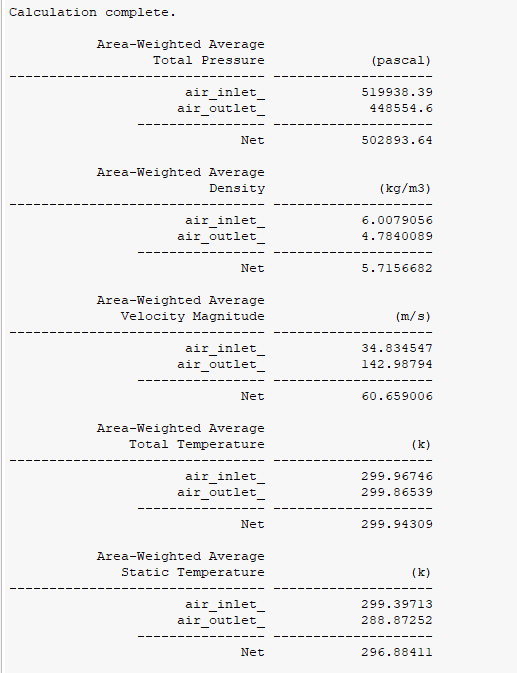The width and height of the screenshot is (517, 673).
Task: Click the Net total temperature value 299.94309
Action: pos(397,524)
